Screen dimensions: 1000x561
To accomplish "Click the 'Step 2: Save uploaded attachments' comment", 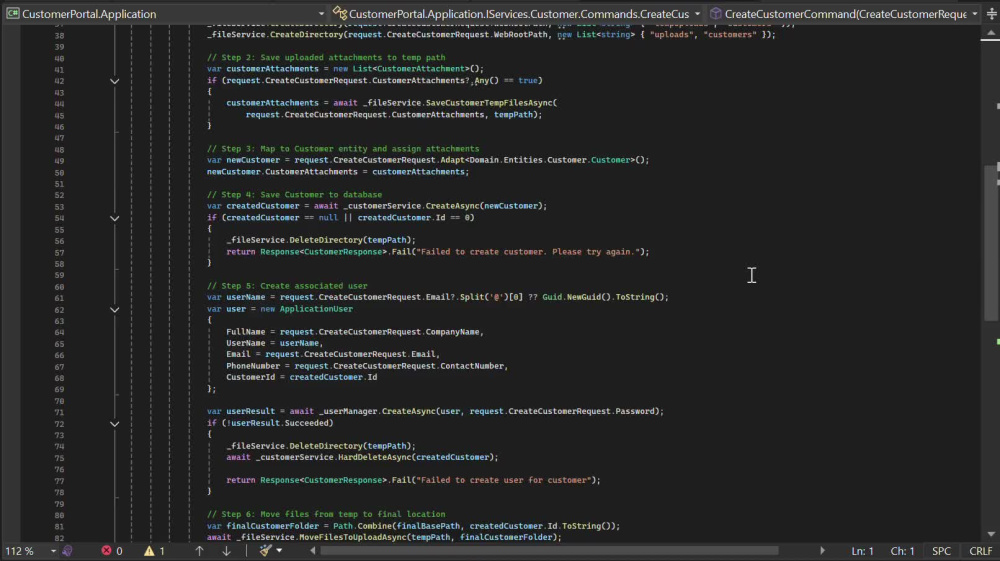I will coord(326,57).
